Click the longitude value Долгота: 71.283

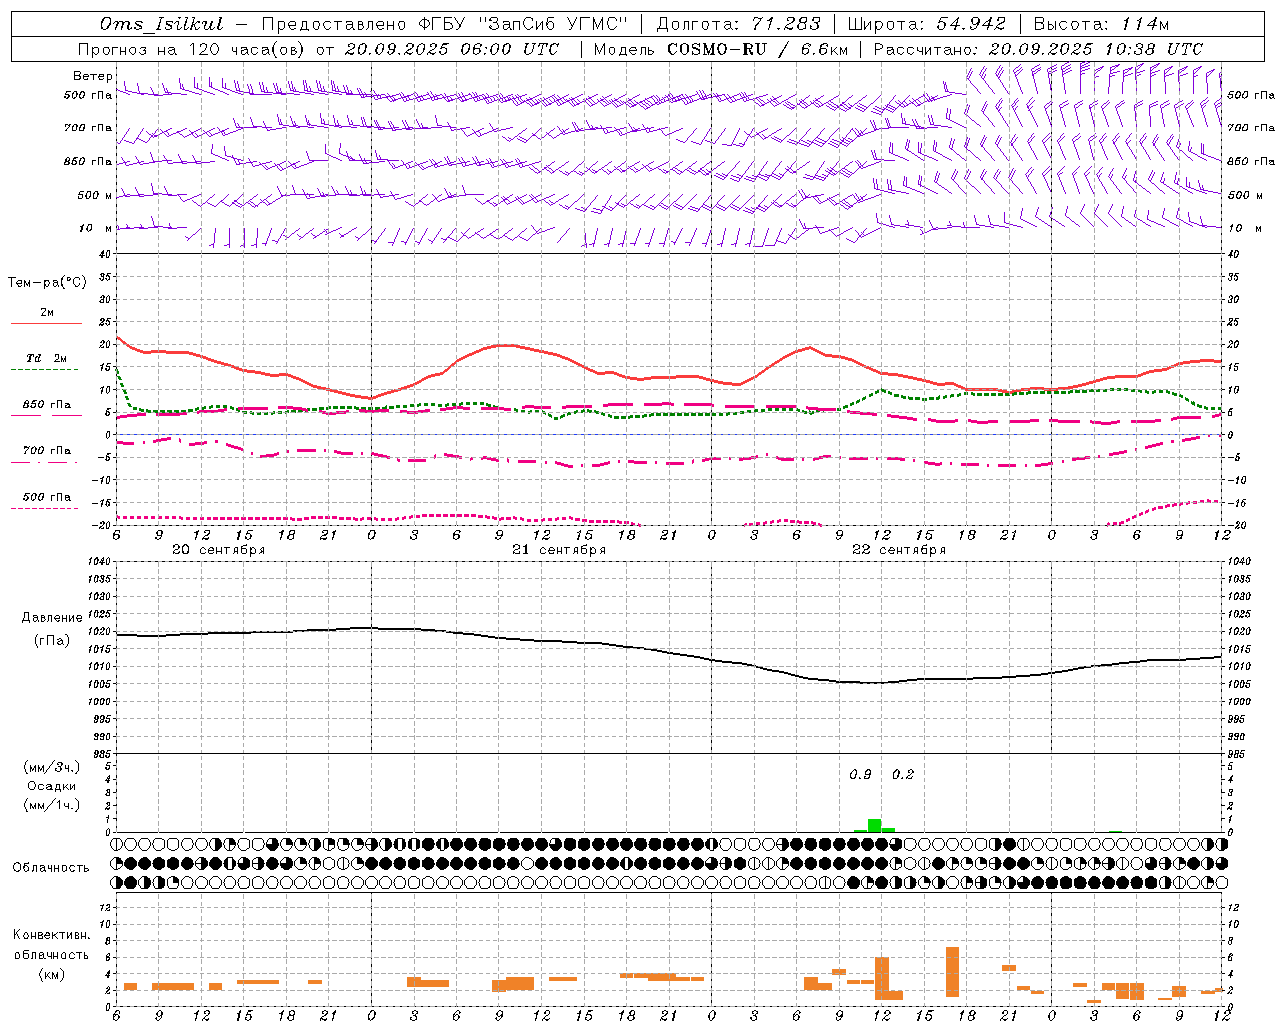point(738,24)
